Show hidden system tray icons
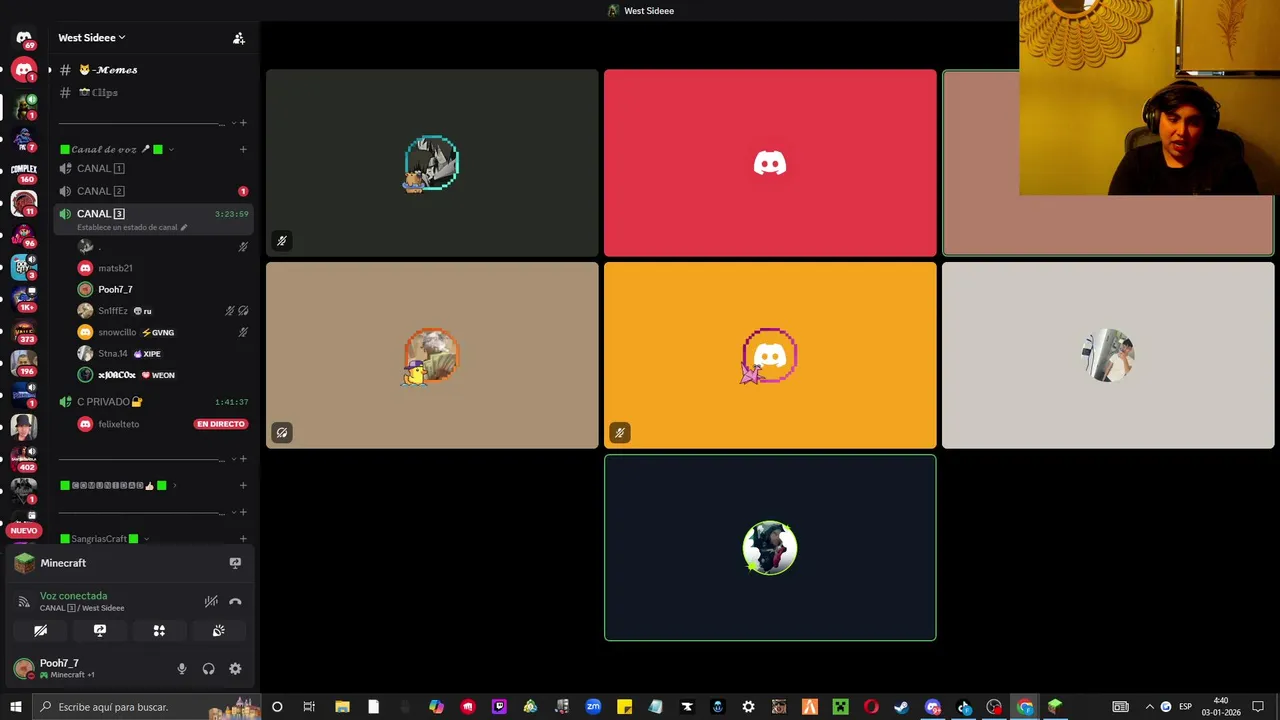Screen dimensions: 1280x720 [x=1149, y=707]
